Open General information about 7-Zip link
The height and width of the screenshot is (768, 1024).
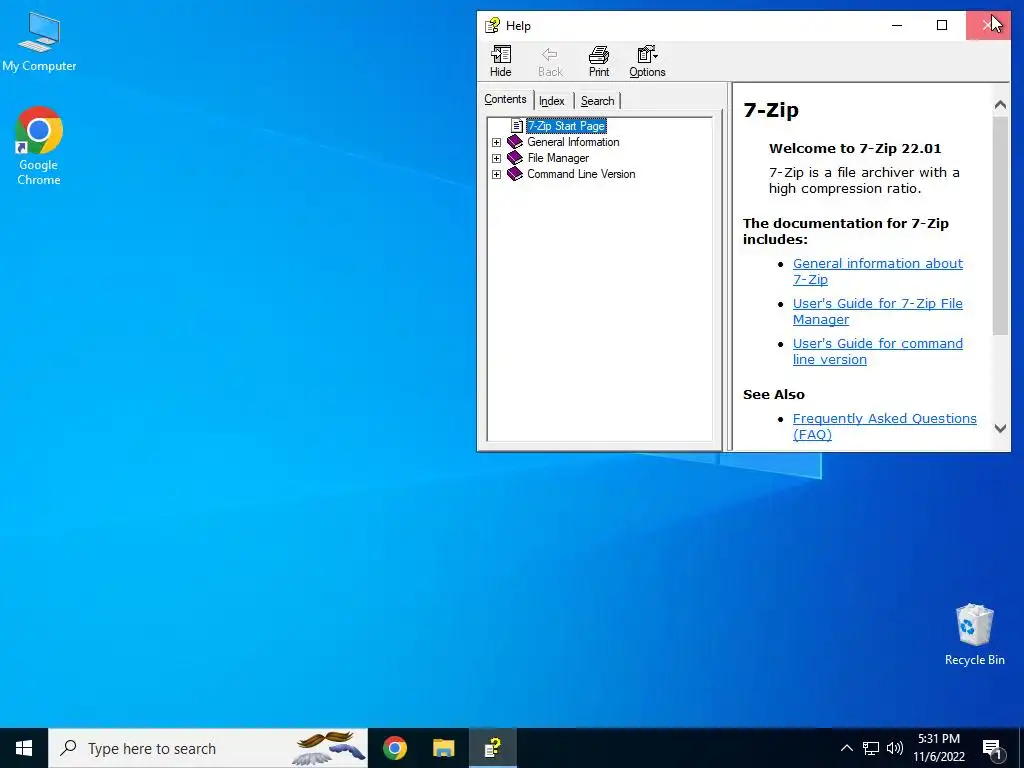tap(877, 271)
